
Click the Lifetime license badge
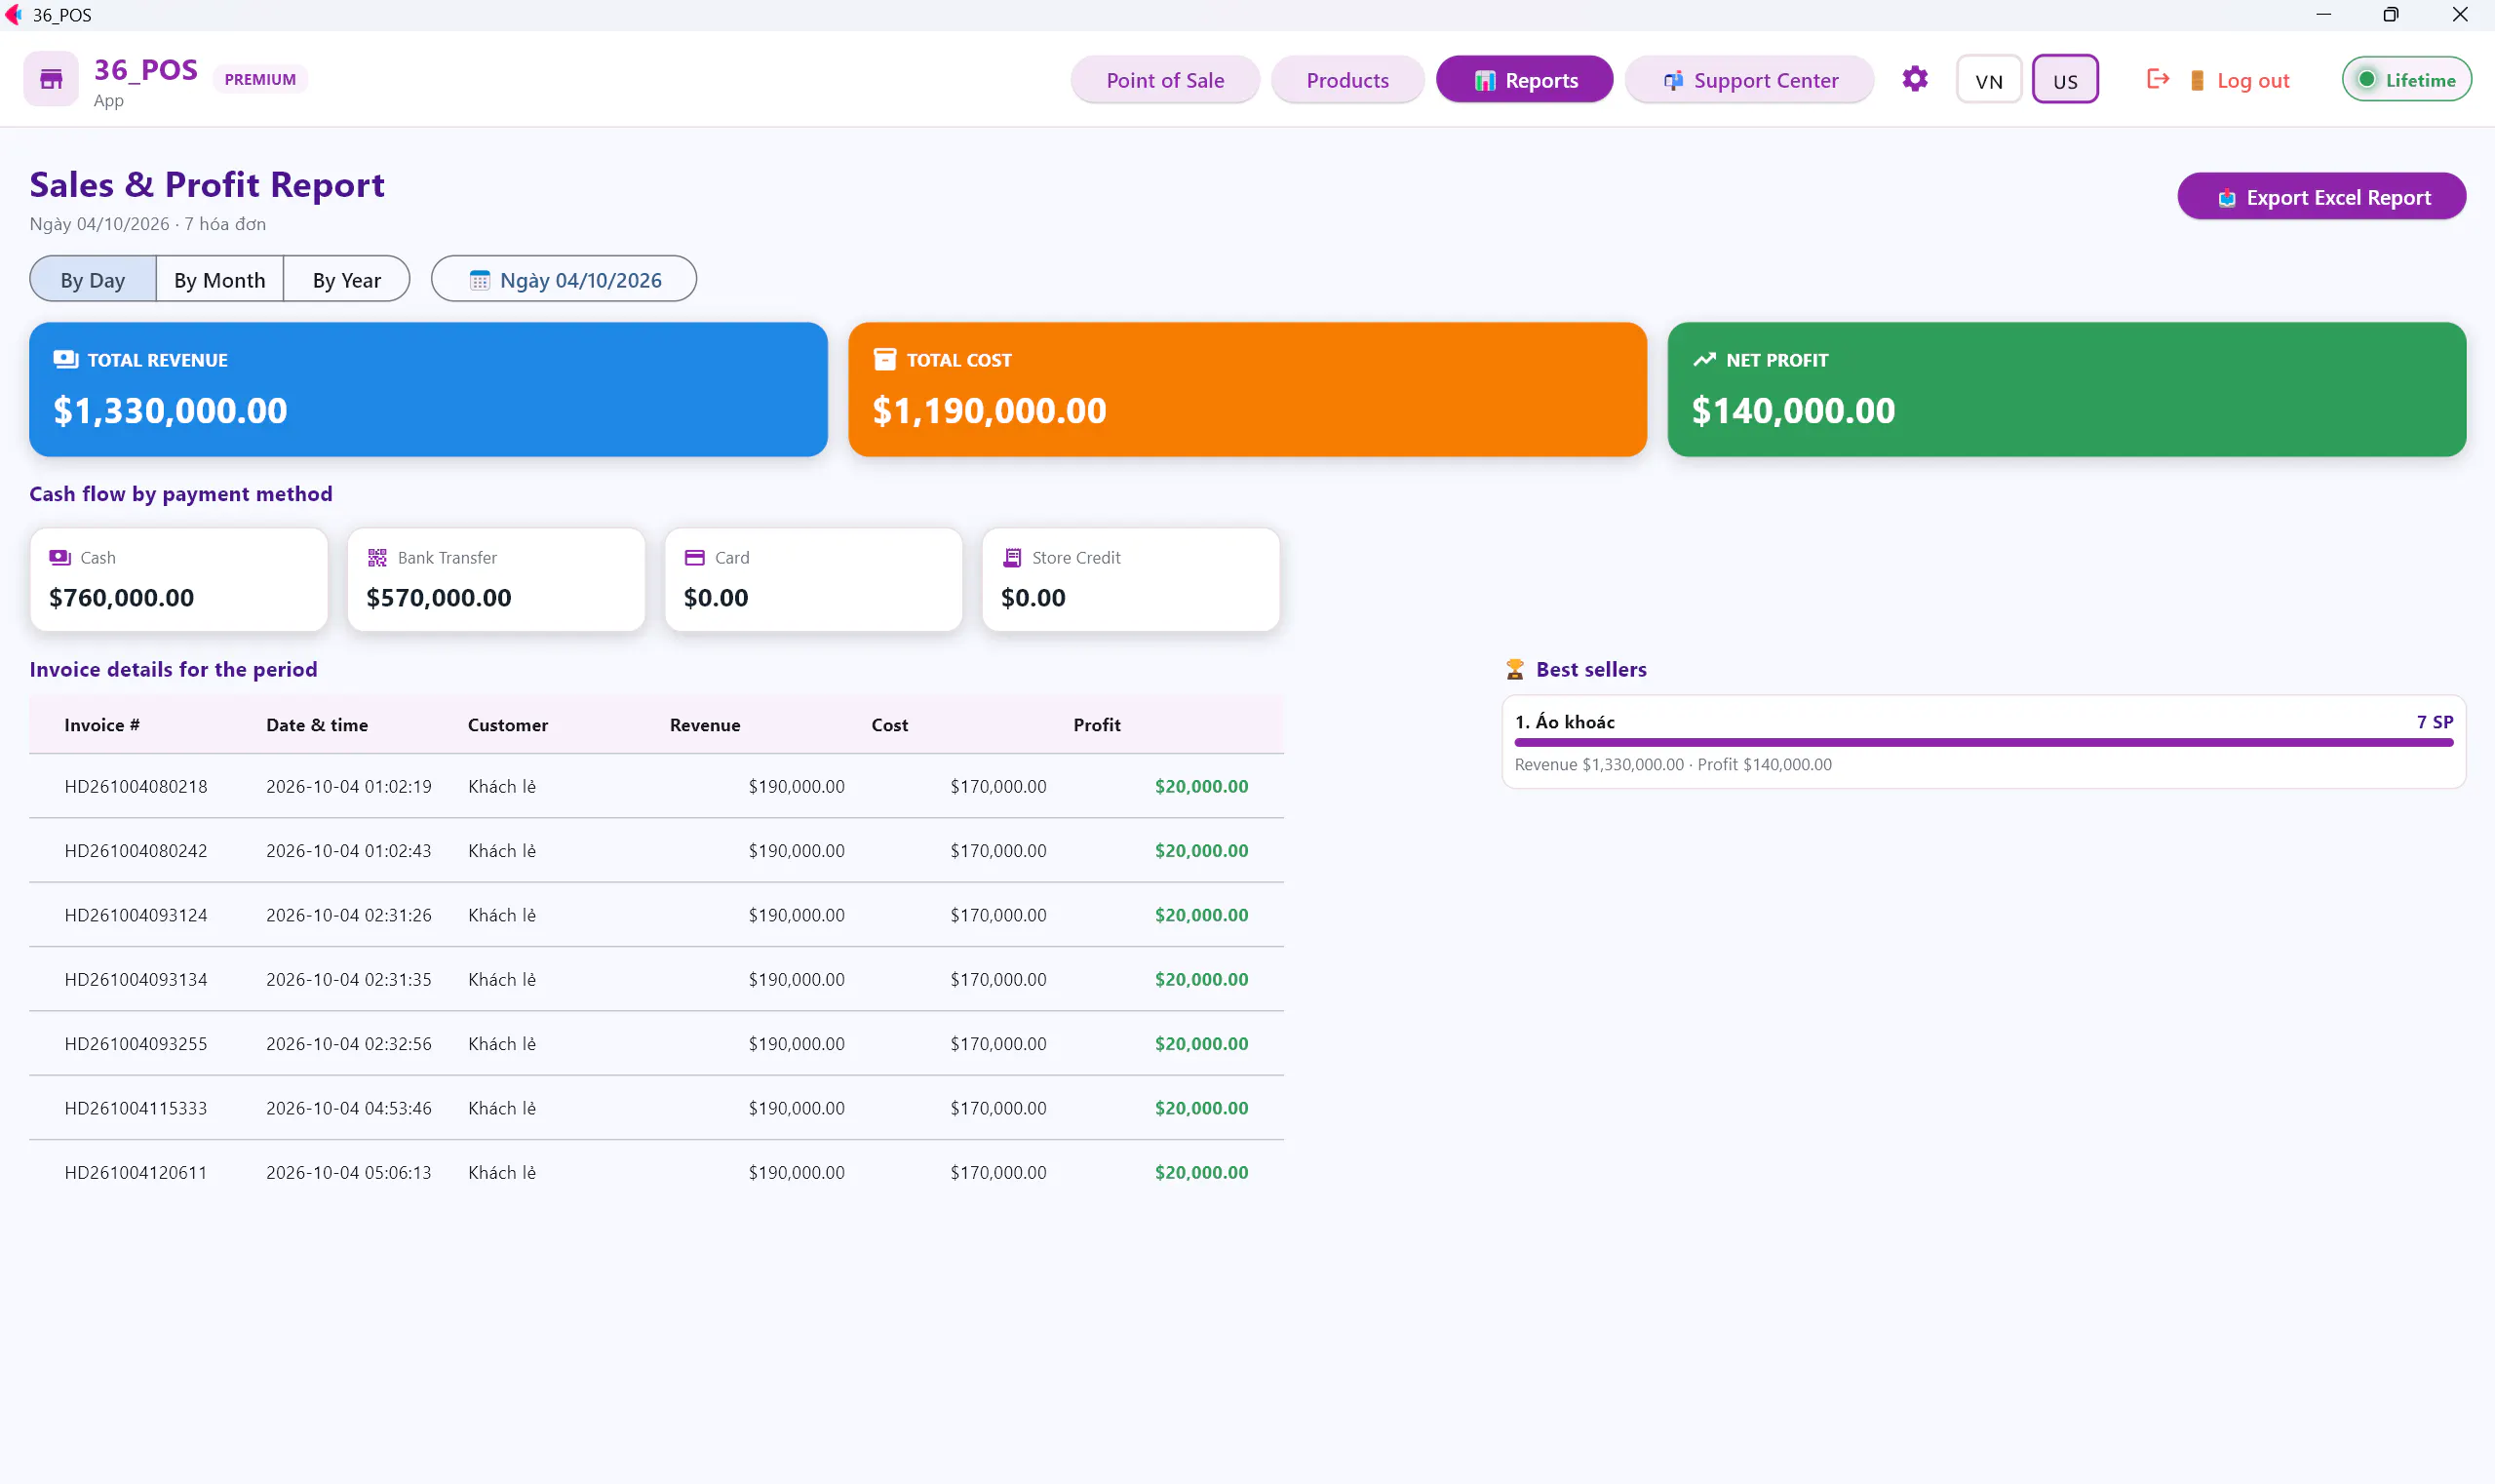(2406, 80)
